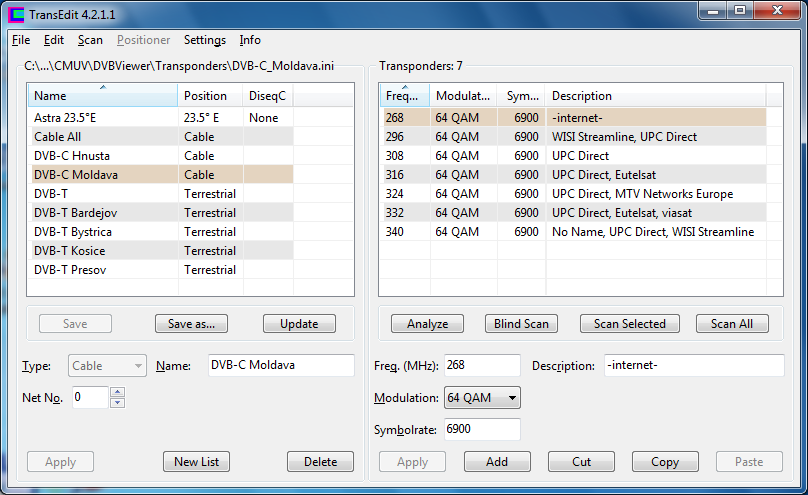
Task: Select the 296 MHz WISI Streamline transponder
Action: (575, 136)
